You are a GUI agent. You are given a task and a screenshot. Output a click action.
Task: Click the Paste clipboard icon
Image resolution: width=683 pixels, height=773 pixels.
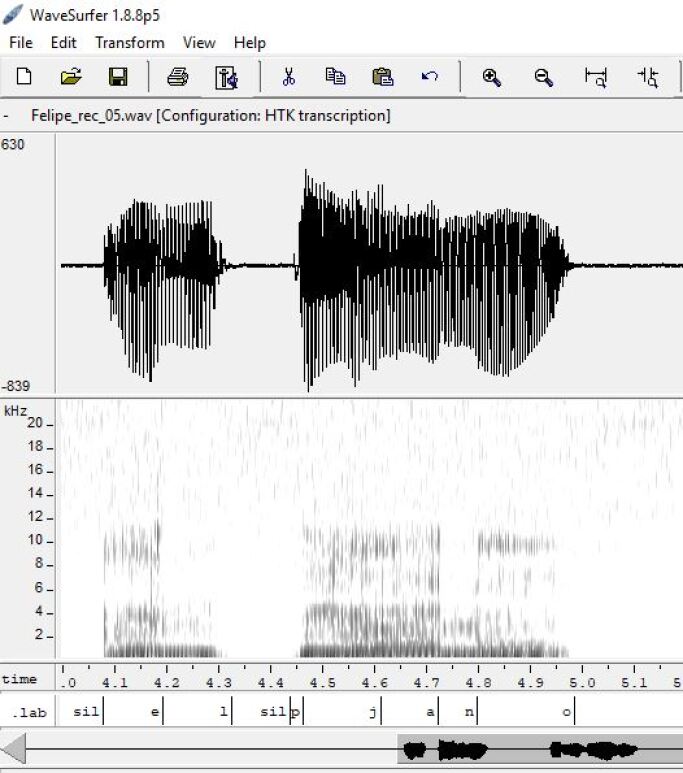pyautogui.click(x=382, y=77)
